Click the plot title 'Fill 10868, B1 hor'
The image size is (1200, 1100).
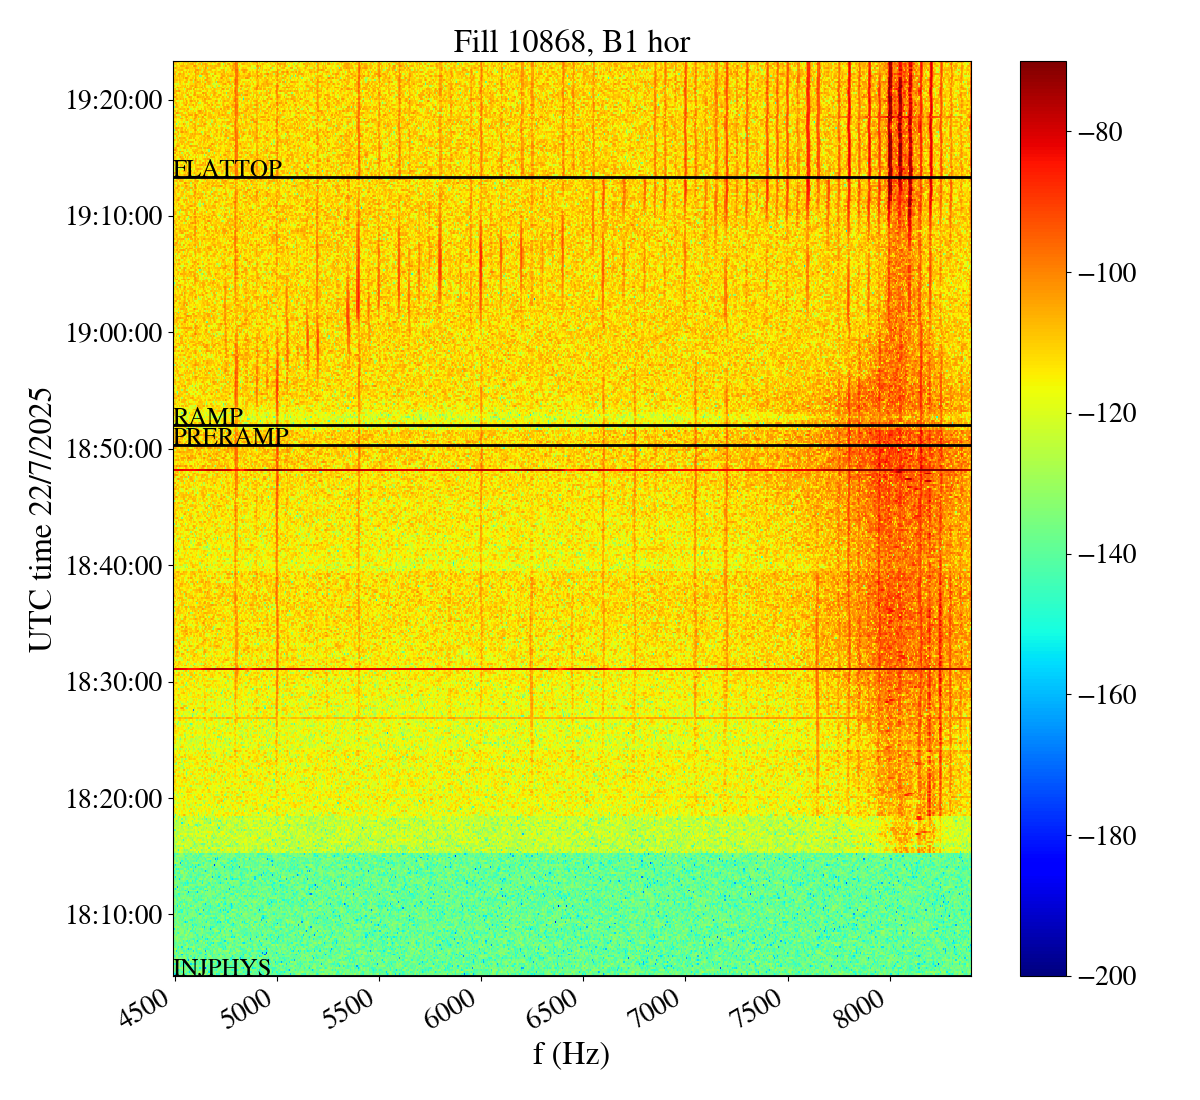point(571,41)
